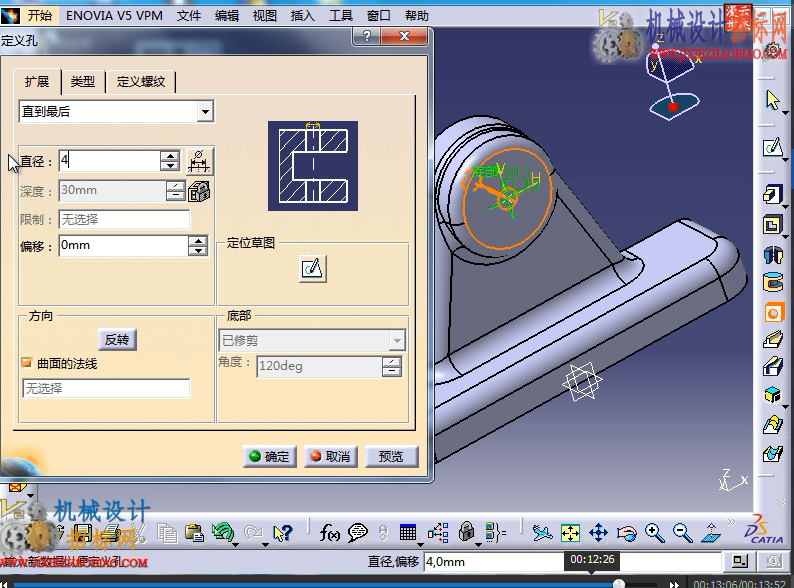Click the Design Table icon
Viewport: 794px width, 588px height.
click(x=408, y=533)
